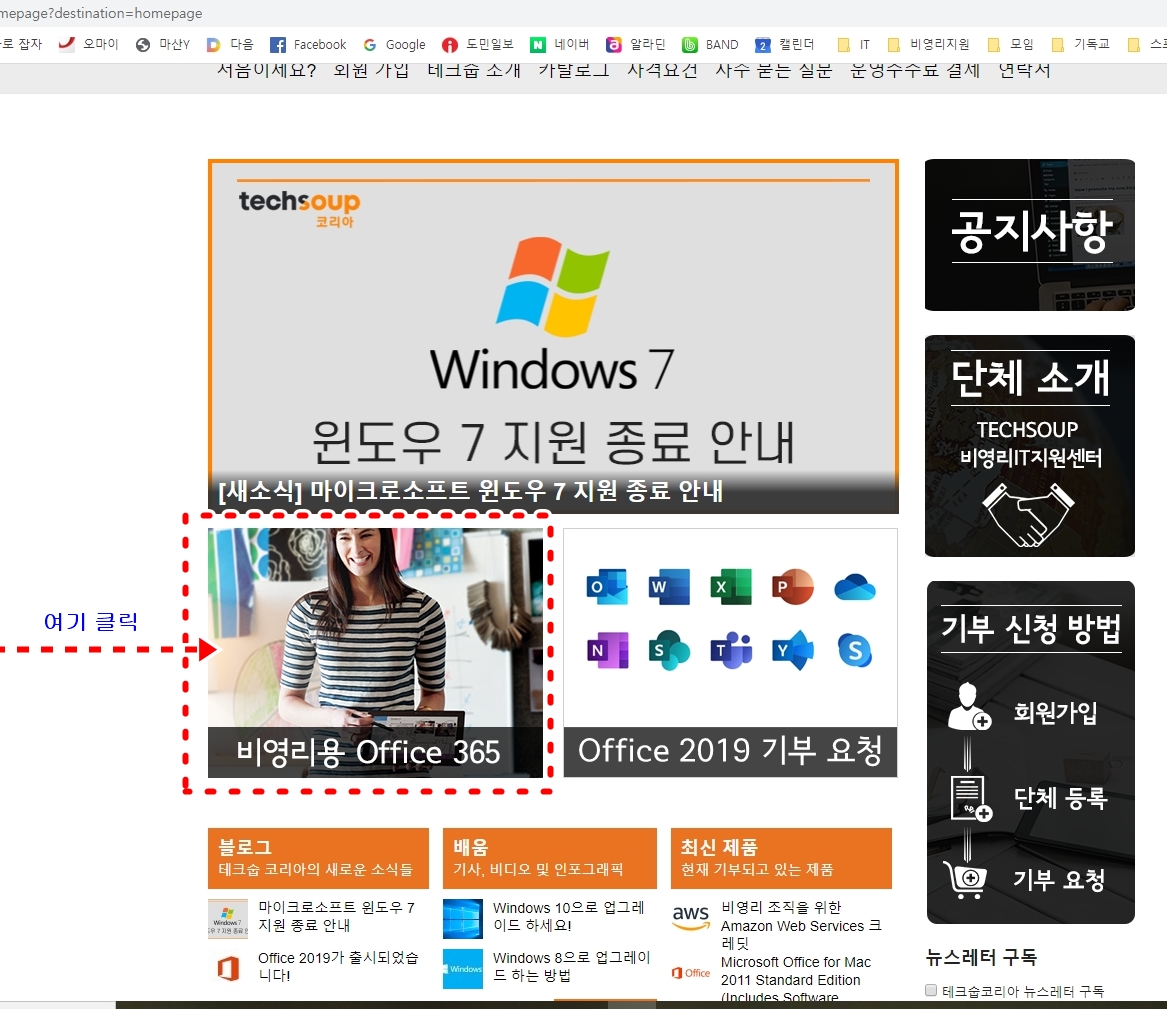Click the OneDrive cloud icon

[x=855, y=587]
